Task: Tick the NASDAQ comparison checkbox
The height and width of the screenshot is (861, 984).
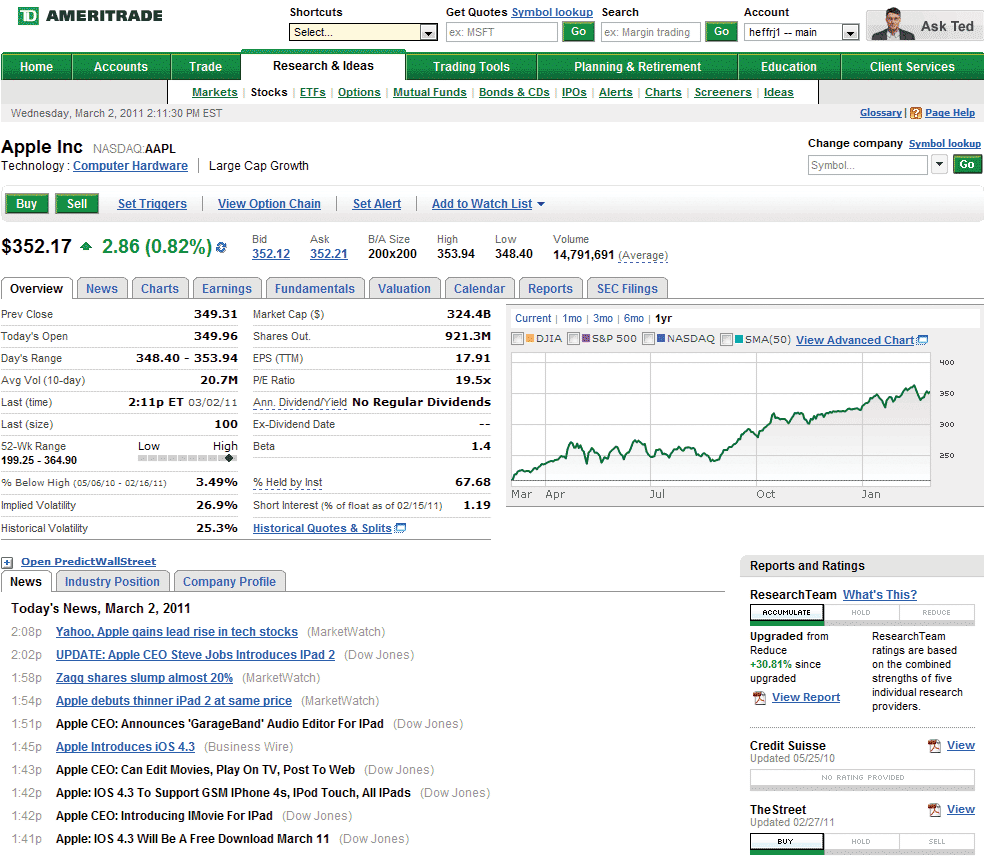Action: tap(648, 339)
